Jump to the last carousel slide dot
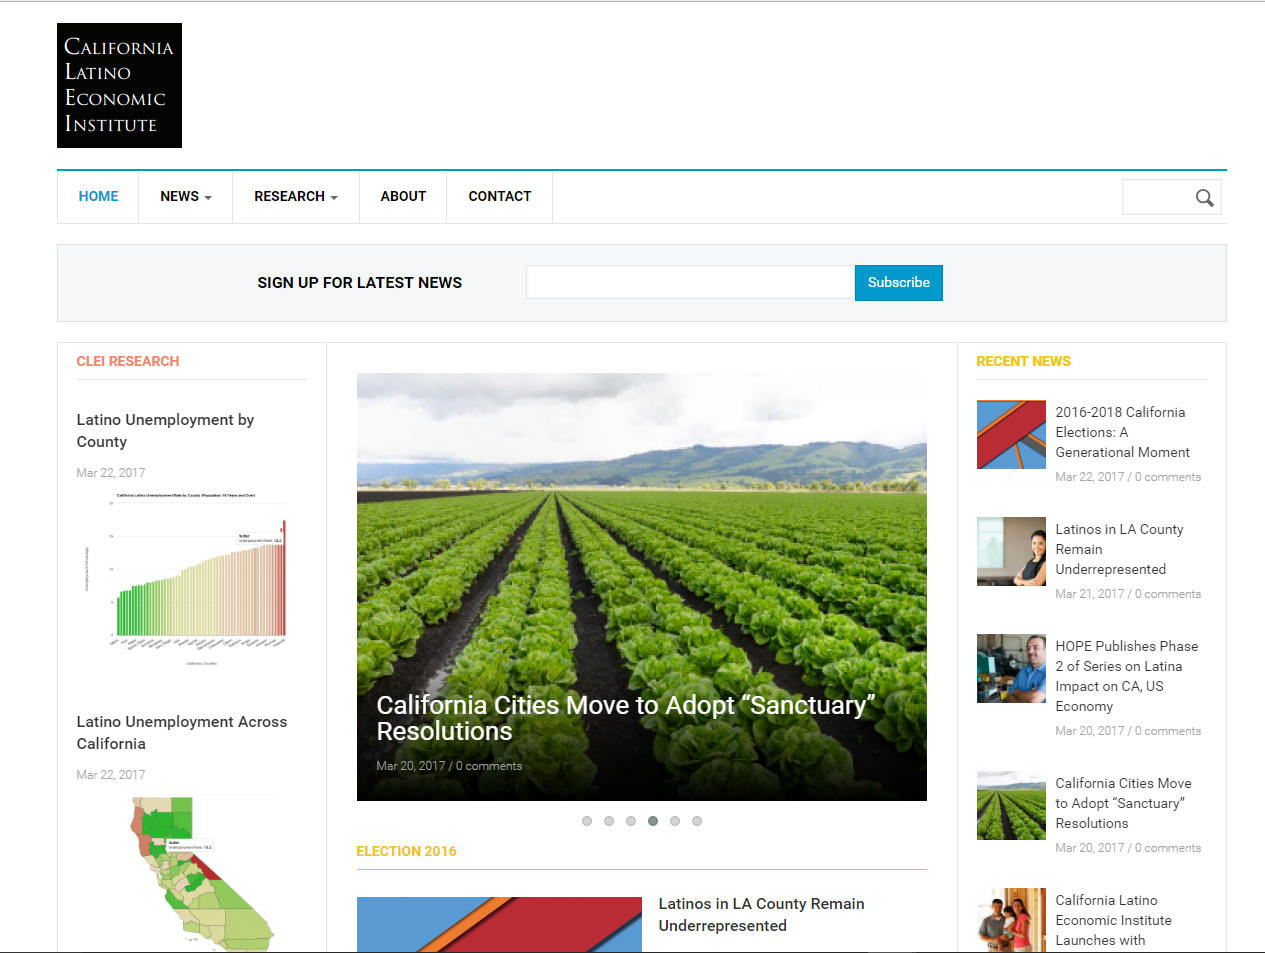This screenshot has width=1265, height=953. coord(697,821)
